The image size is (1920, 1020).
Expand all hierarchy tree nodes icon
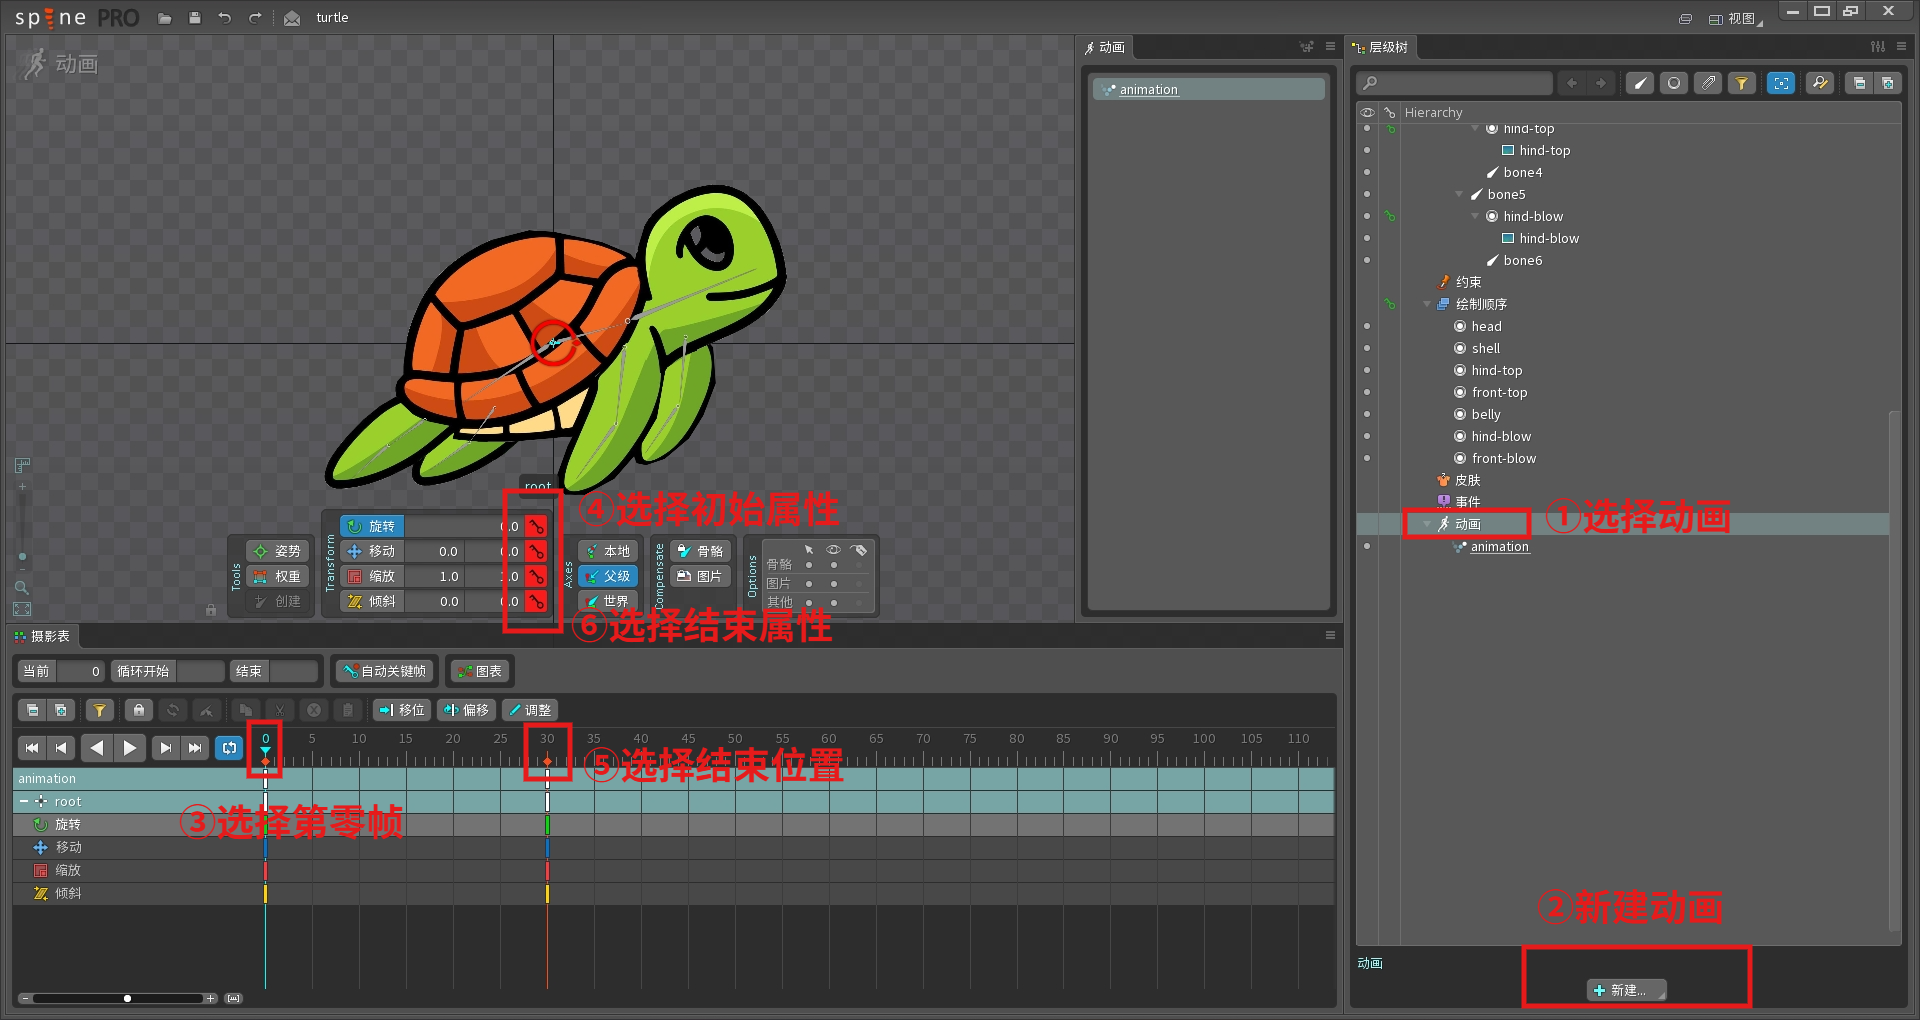coord(1887,83)
